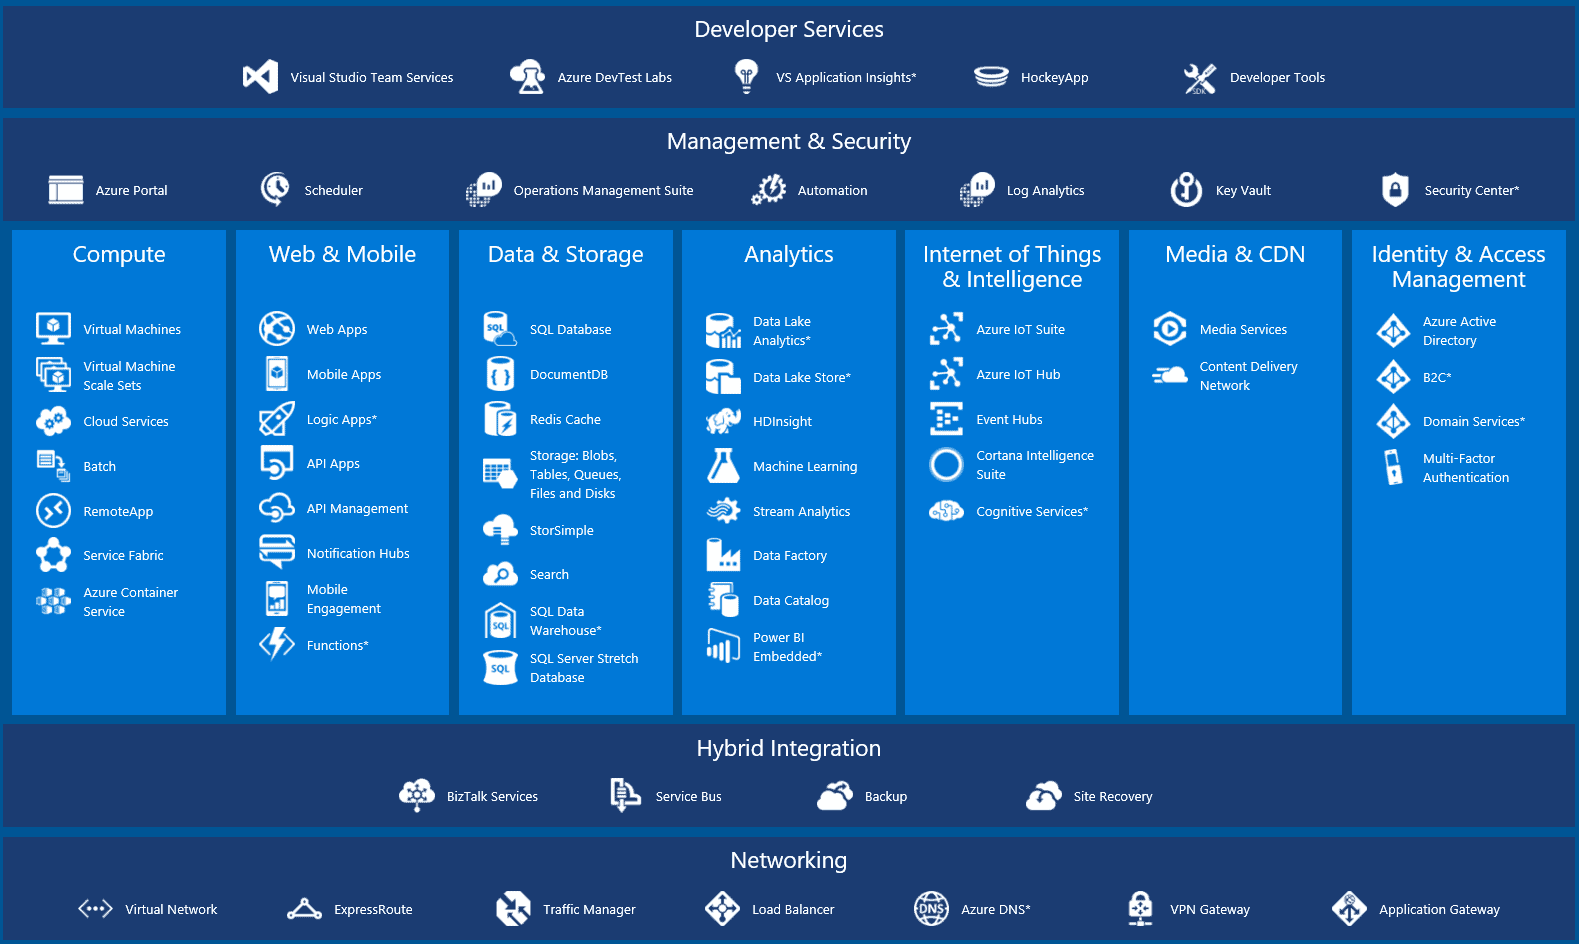The height and width of the screenshot is (944, 1579).
Task: Click the Cloud Services icon
Action: coord(54,421)
